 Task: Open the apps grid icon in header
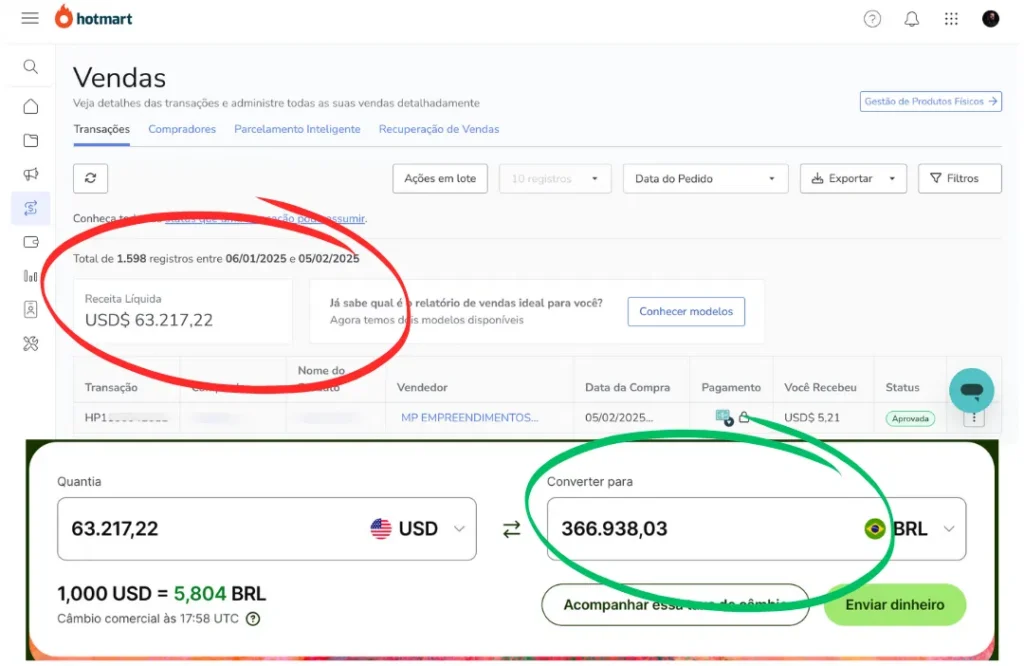[951, 19]
